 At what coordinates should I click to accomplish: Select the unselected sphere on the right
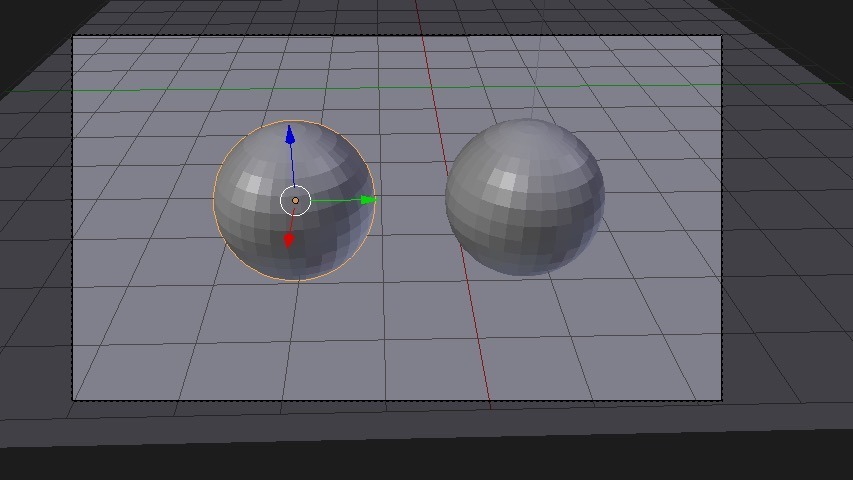pyautogui.click(x=525, y=197)
